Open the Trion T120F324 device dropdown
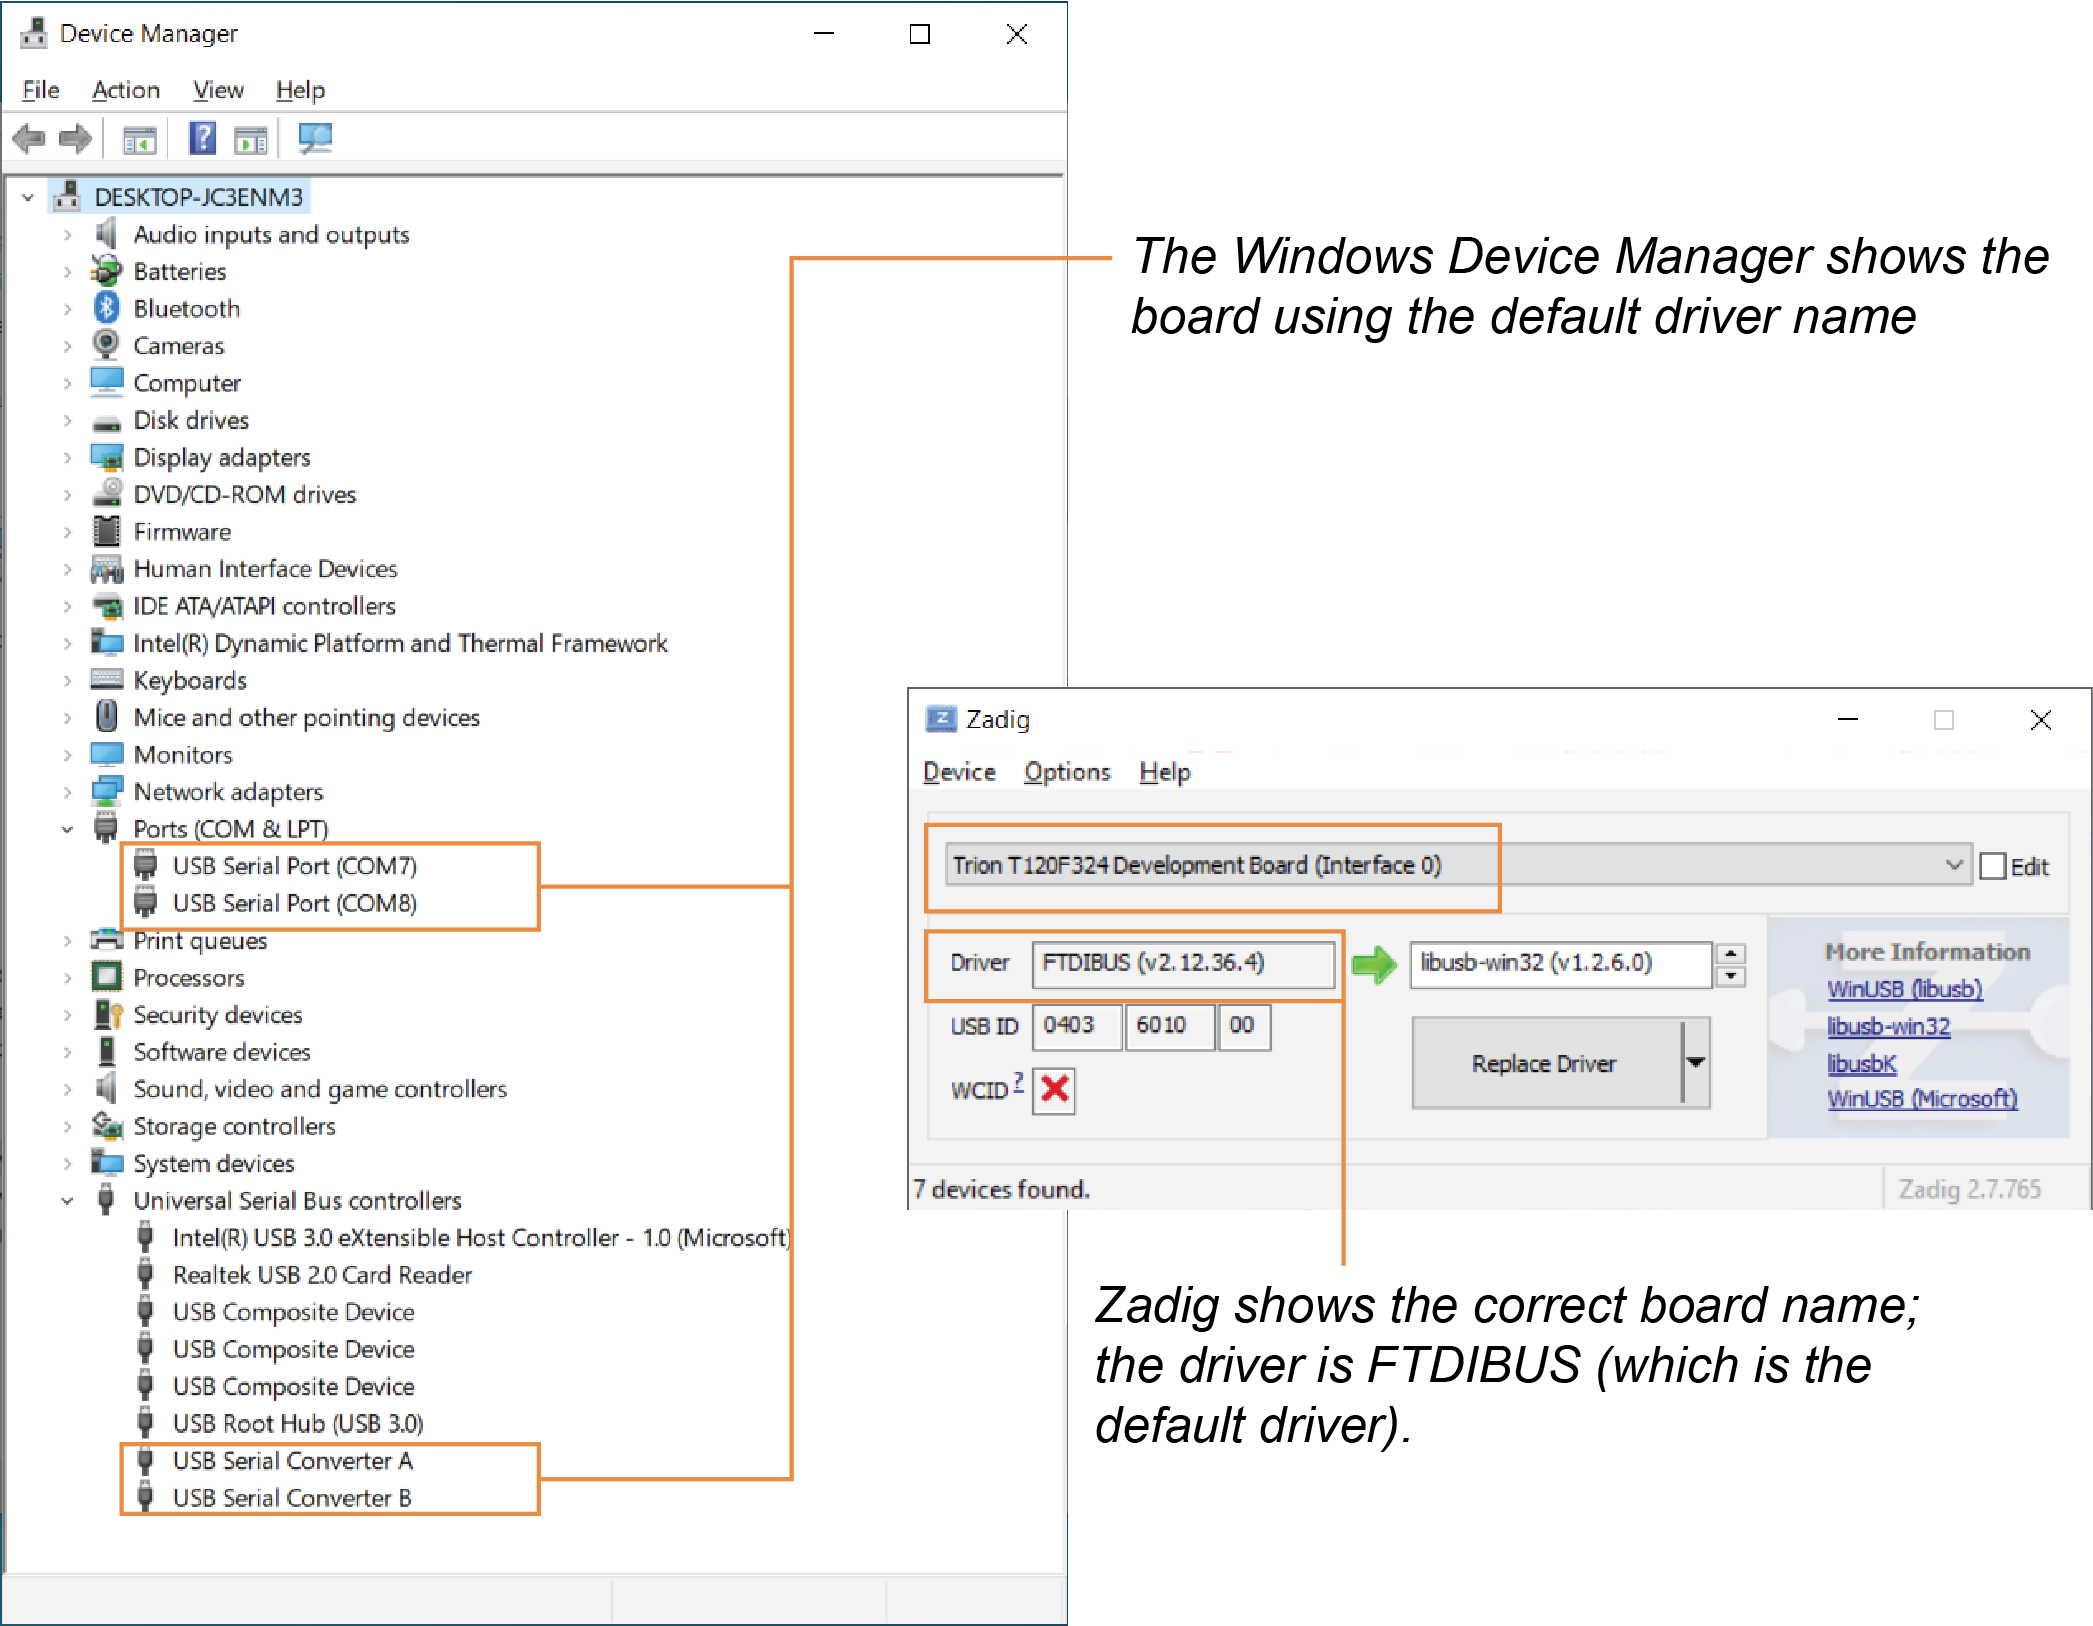Image resolution: width=2093 pixels, height=1626 pixels. [x=1953, y=865]
